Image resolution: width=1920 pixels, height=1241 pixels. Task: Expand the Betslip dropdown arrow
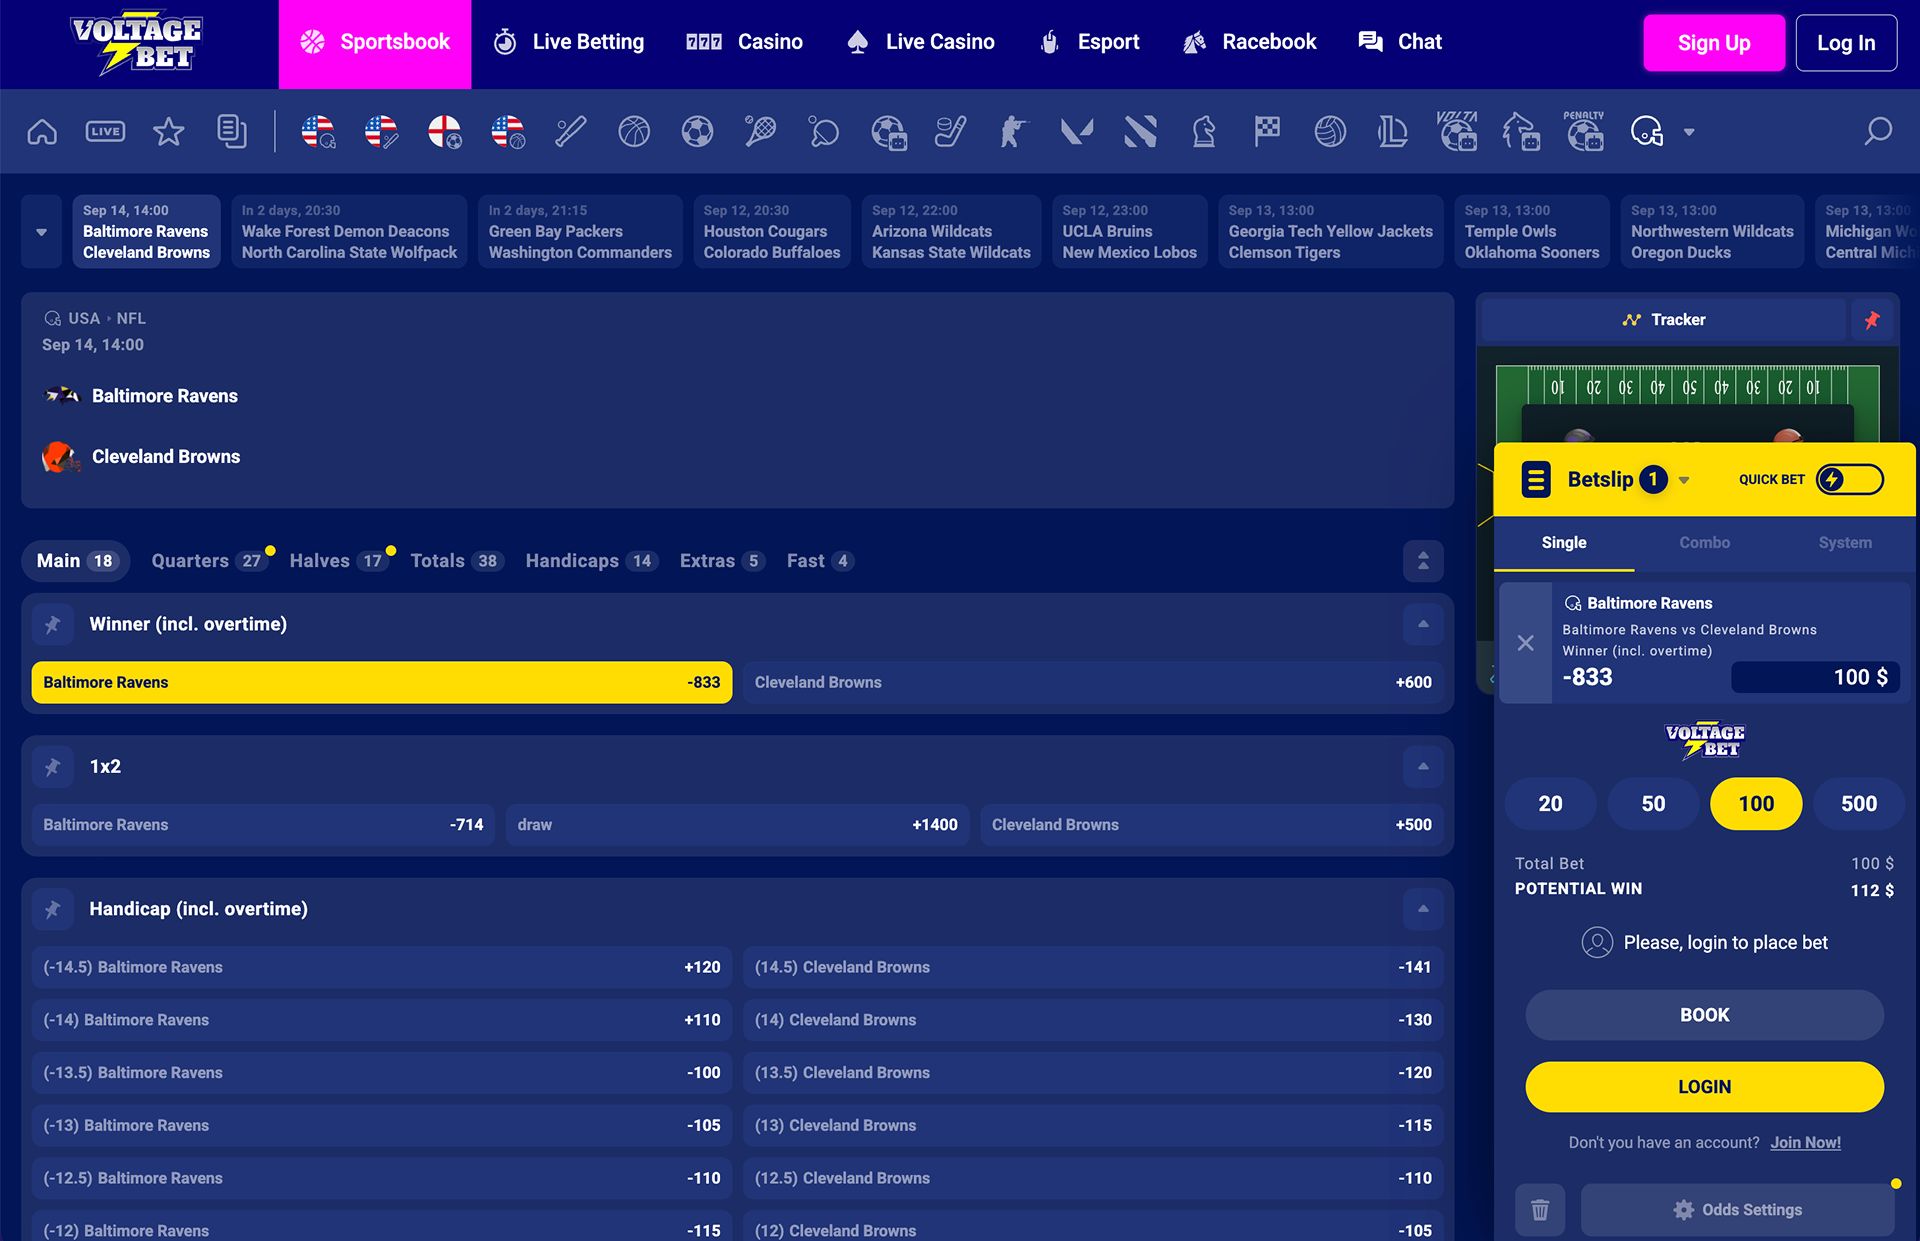(1684, 481)
